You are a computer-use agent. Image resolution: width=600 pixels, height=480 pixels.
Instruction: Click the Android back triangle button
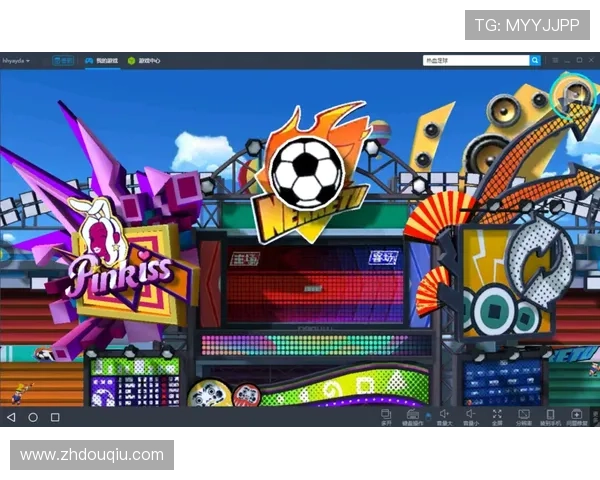point(11,416)
